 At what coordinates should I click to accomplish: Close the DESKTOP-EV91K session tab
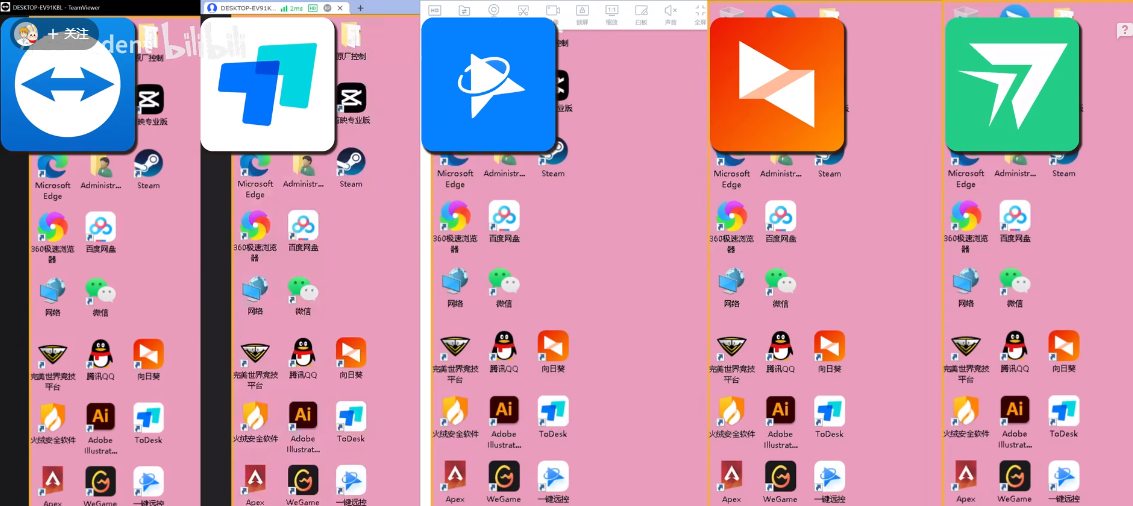coord(340,8)
